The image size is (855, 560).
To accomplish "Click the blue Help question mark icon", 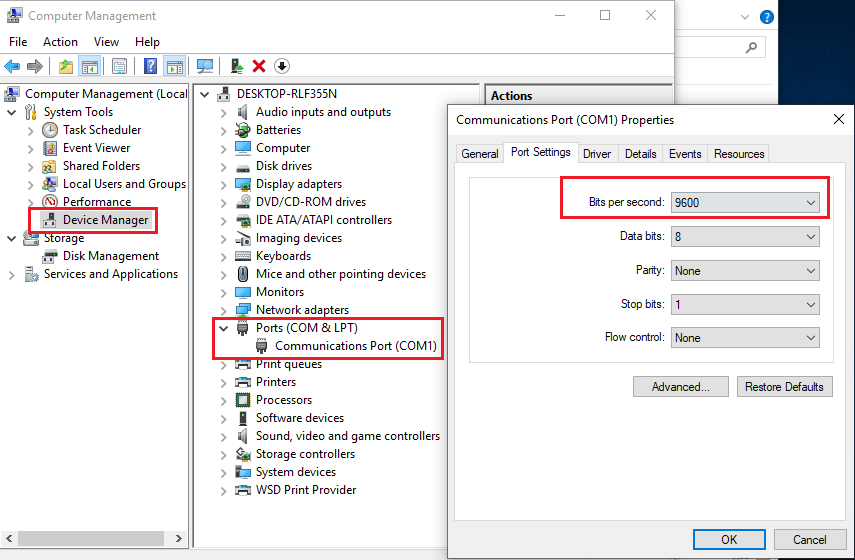I will click(151, 66).
